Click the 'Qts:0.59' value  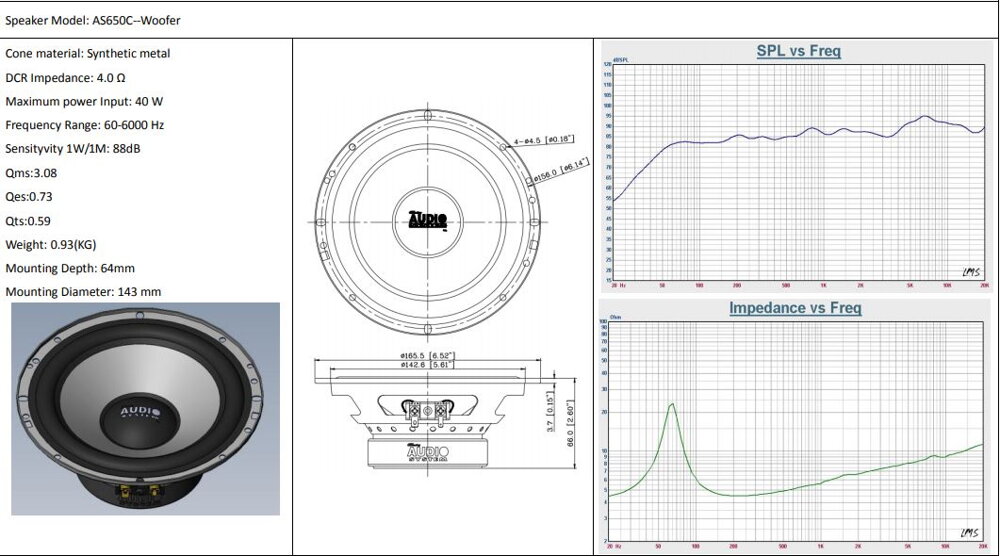(27, 221)
